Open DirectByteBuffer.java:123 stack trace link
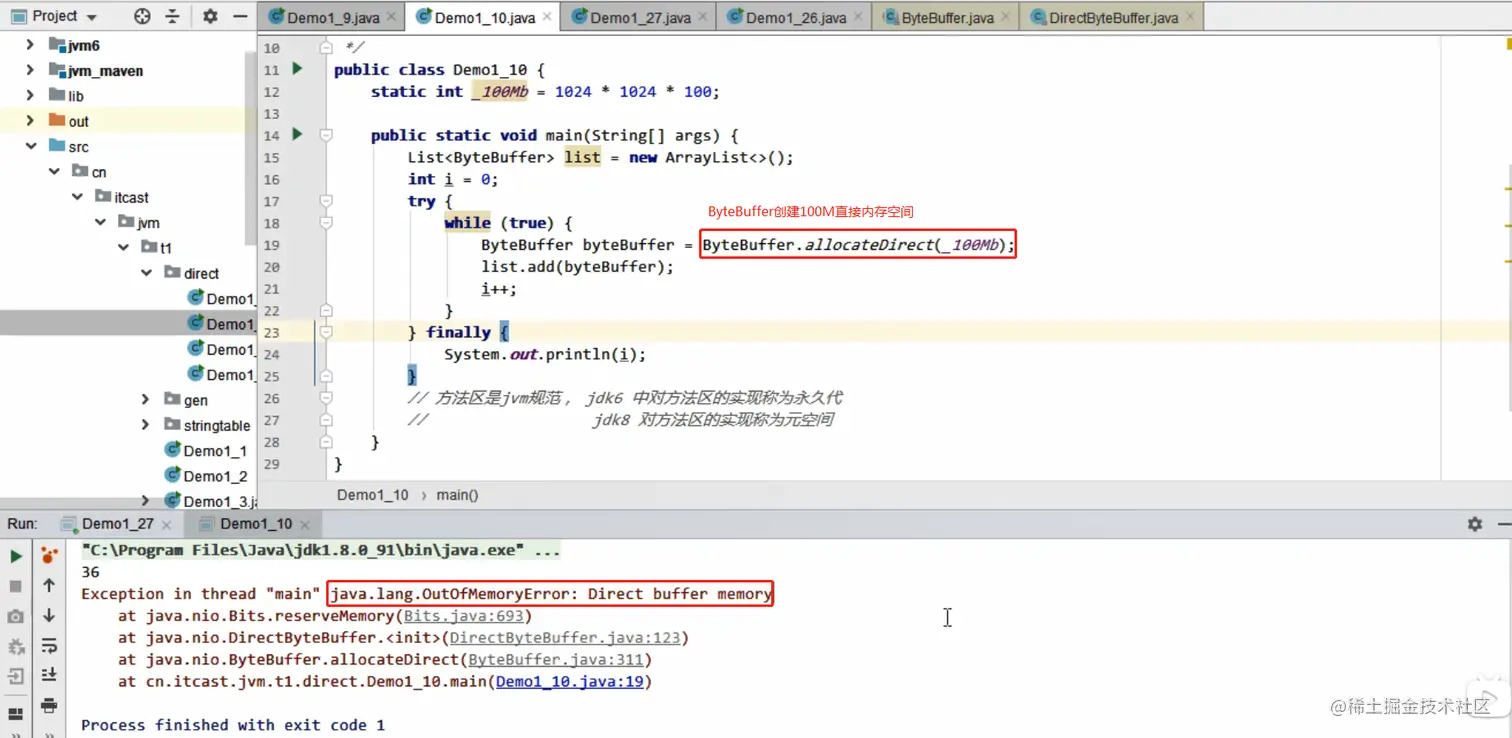The width and height of the screenshot is (1512, 738). (565, 638)
